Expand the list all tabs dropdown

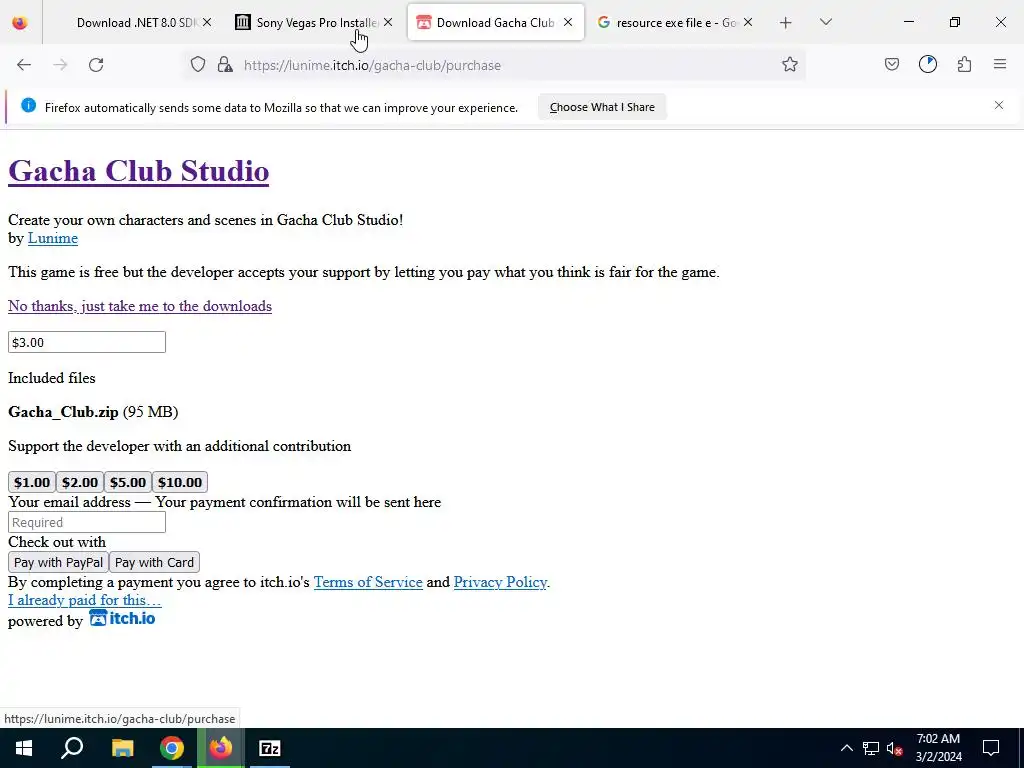click(x=825, y=23)
